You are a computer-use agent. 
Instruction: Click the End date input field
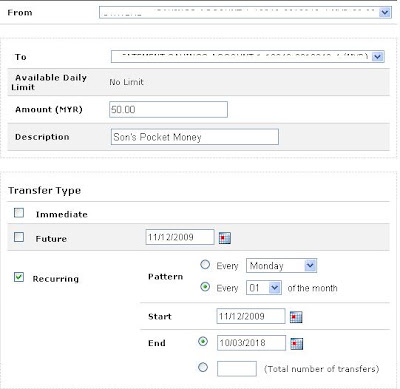pos(251,343)
